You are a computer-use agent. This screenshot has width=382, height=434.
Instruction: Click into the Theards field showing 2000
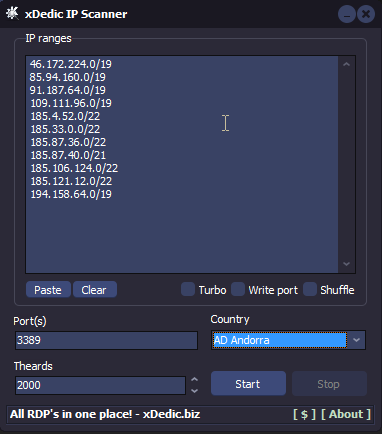[100, 385]
